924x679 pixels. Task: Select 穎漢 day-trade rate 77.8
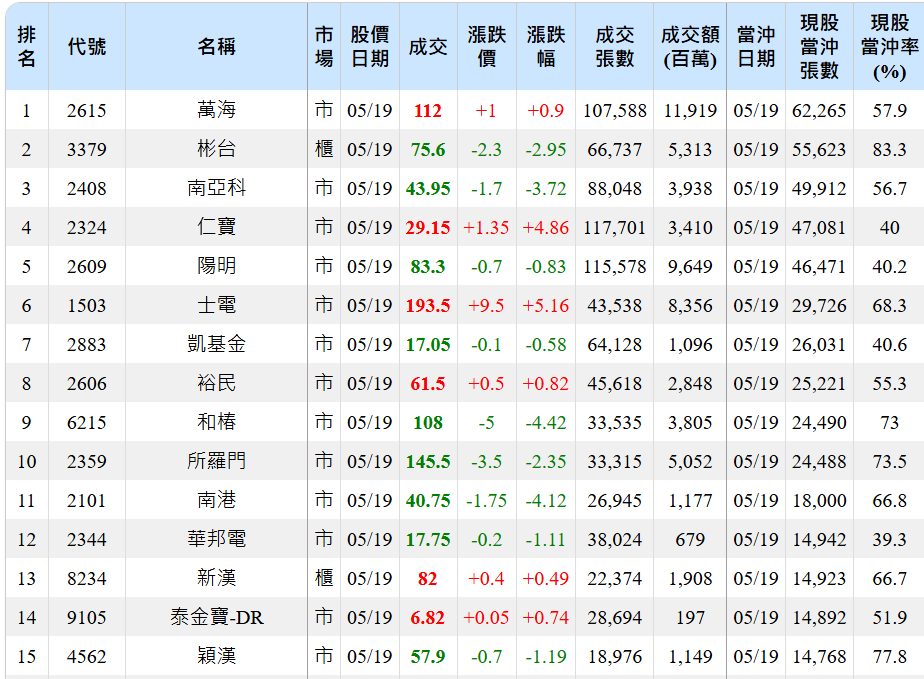point(889,656)
